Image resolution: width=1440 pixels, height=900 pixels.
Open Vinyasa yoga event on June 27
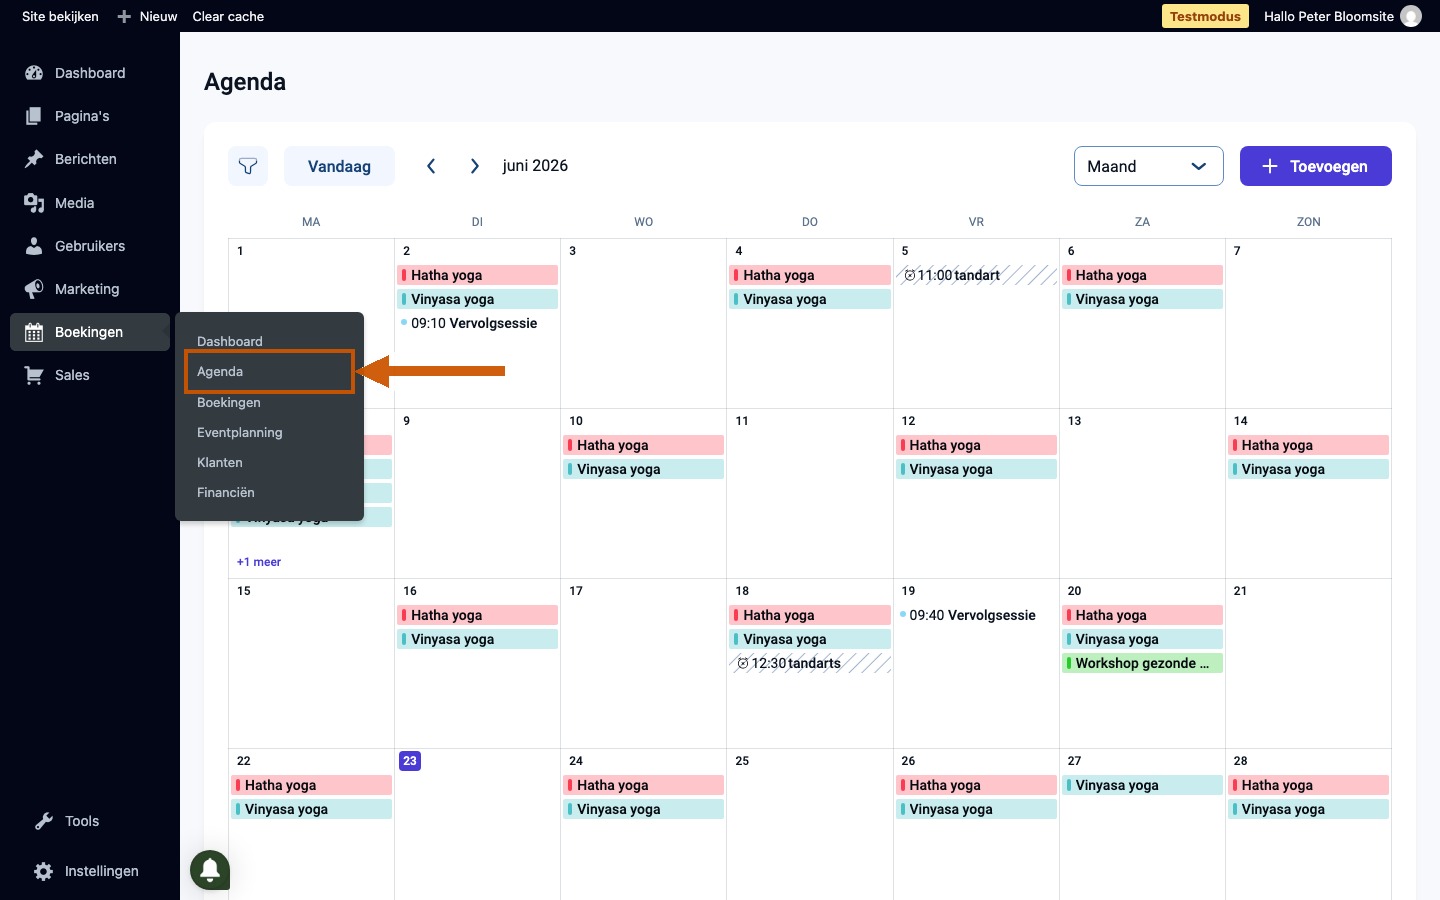pyautogui.click(x=1142, y=785)
